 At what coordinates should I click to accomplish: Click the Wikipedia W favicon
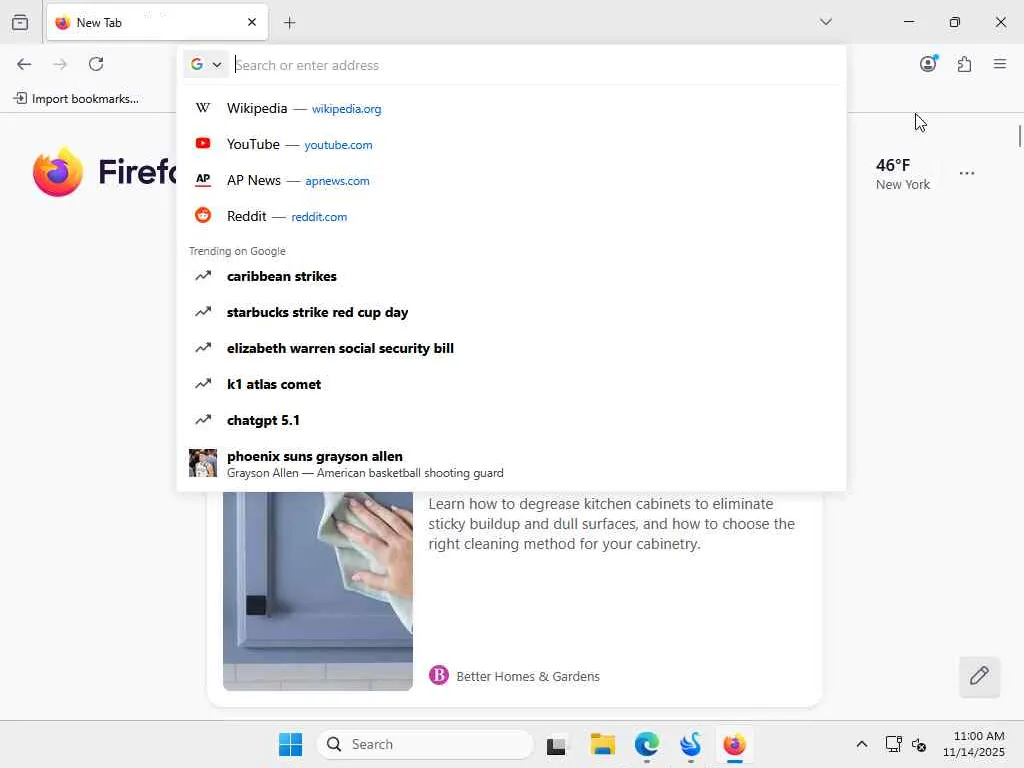[x=203, y=108]
